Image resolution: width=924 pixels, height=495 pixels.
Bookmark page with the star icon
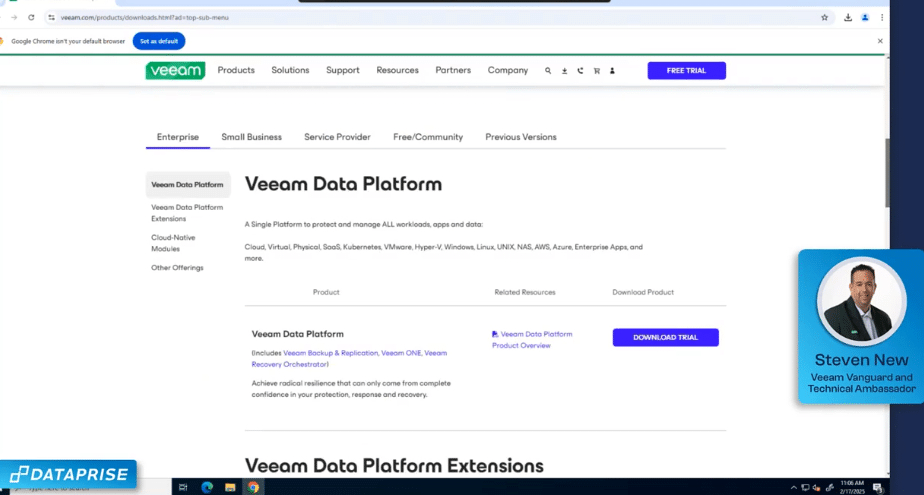point(824,18)
